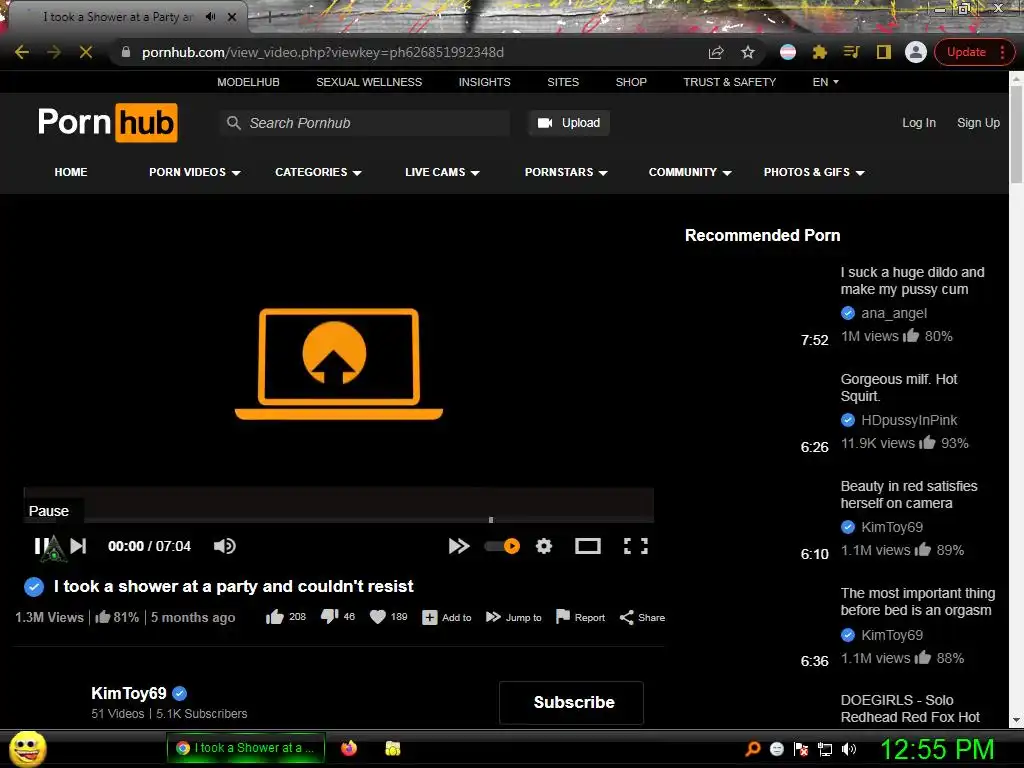Open the Sign Up link
The image size is (1024, 768).
(x=978, y=123)
